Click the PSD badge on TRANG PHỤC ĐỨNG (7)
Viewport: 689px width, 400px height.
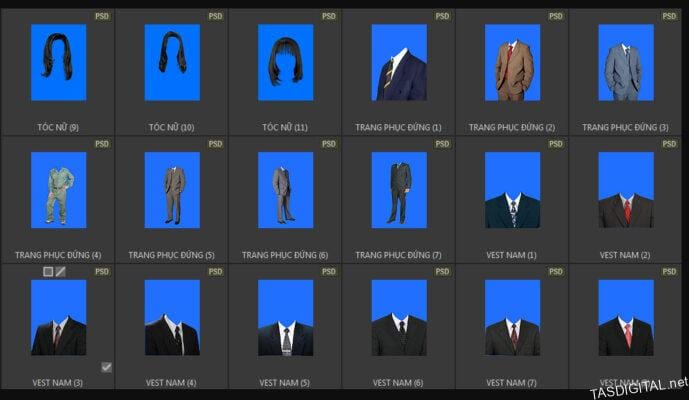(442, 144)
